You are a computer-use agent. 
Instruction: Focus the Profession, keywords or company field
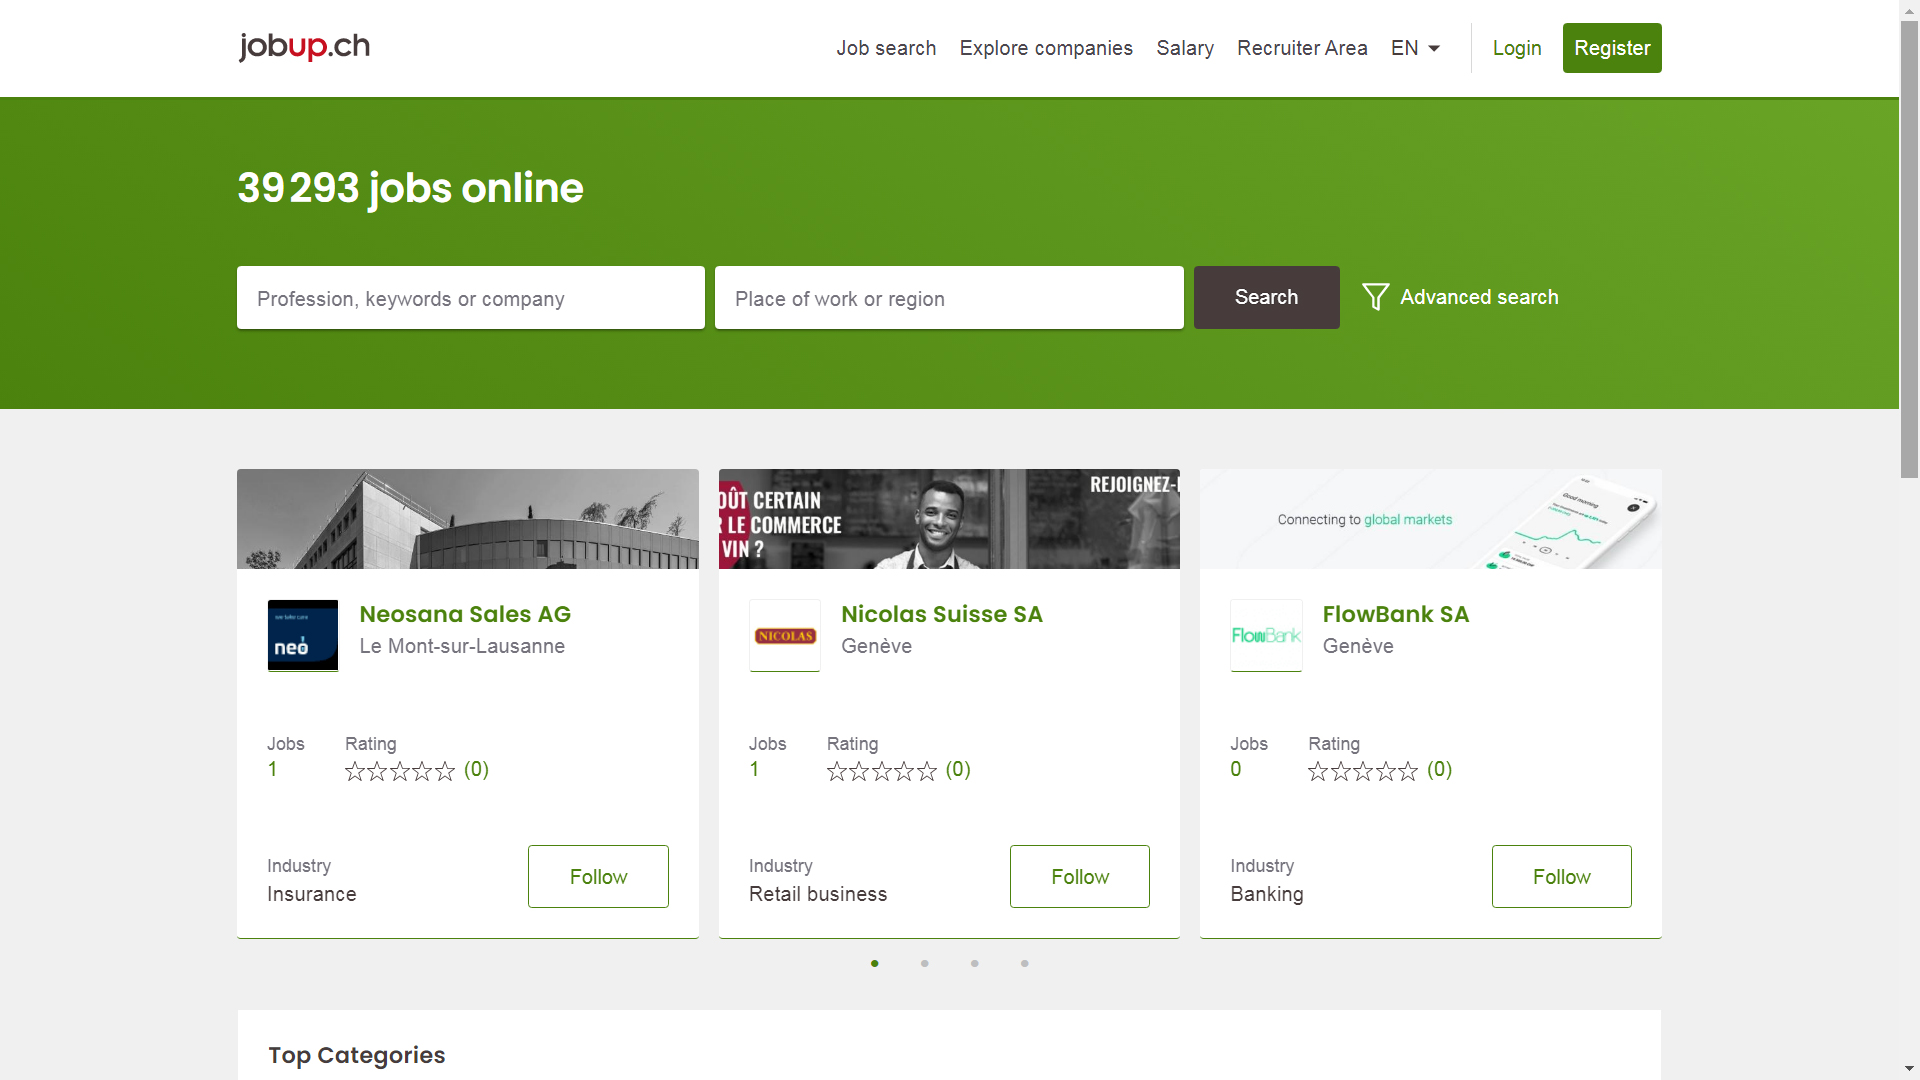(471, 298)
